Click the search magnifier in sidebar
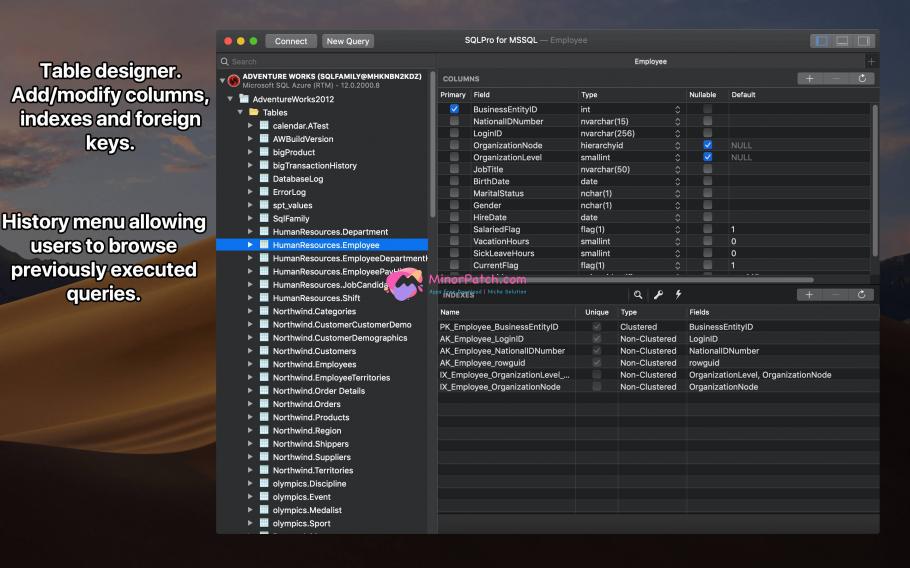This screenshot has height=568, width=910. tap(225, 61)
